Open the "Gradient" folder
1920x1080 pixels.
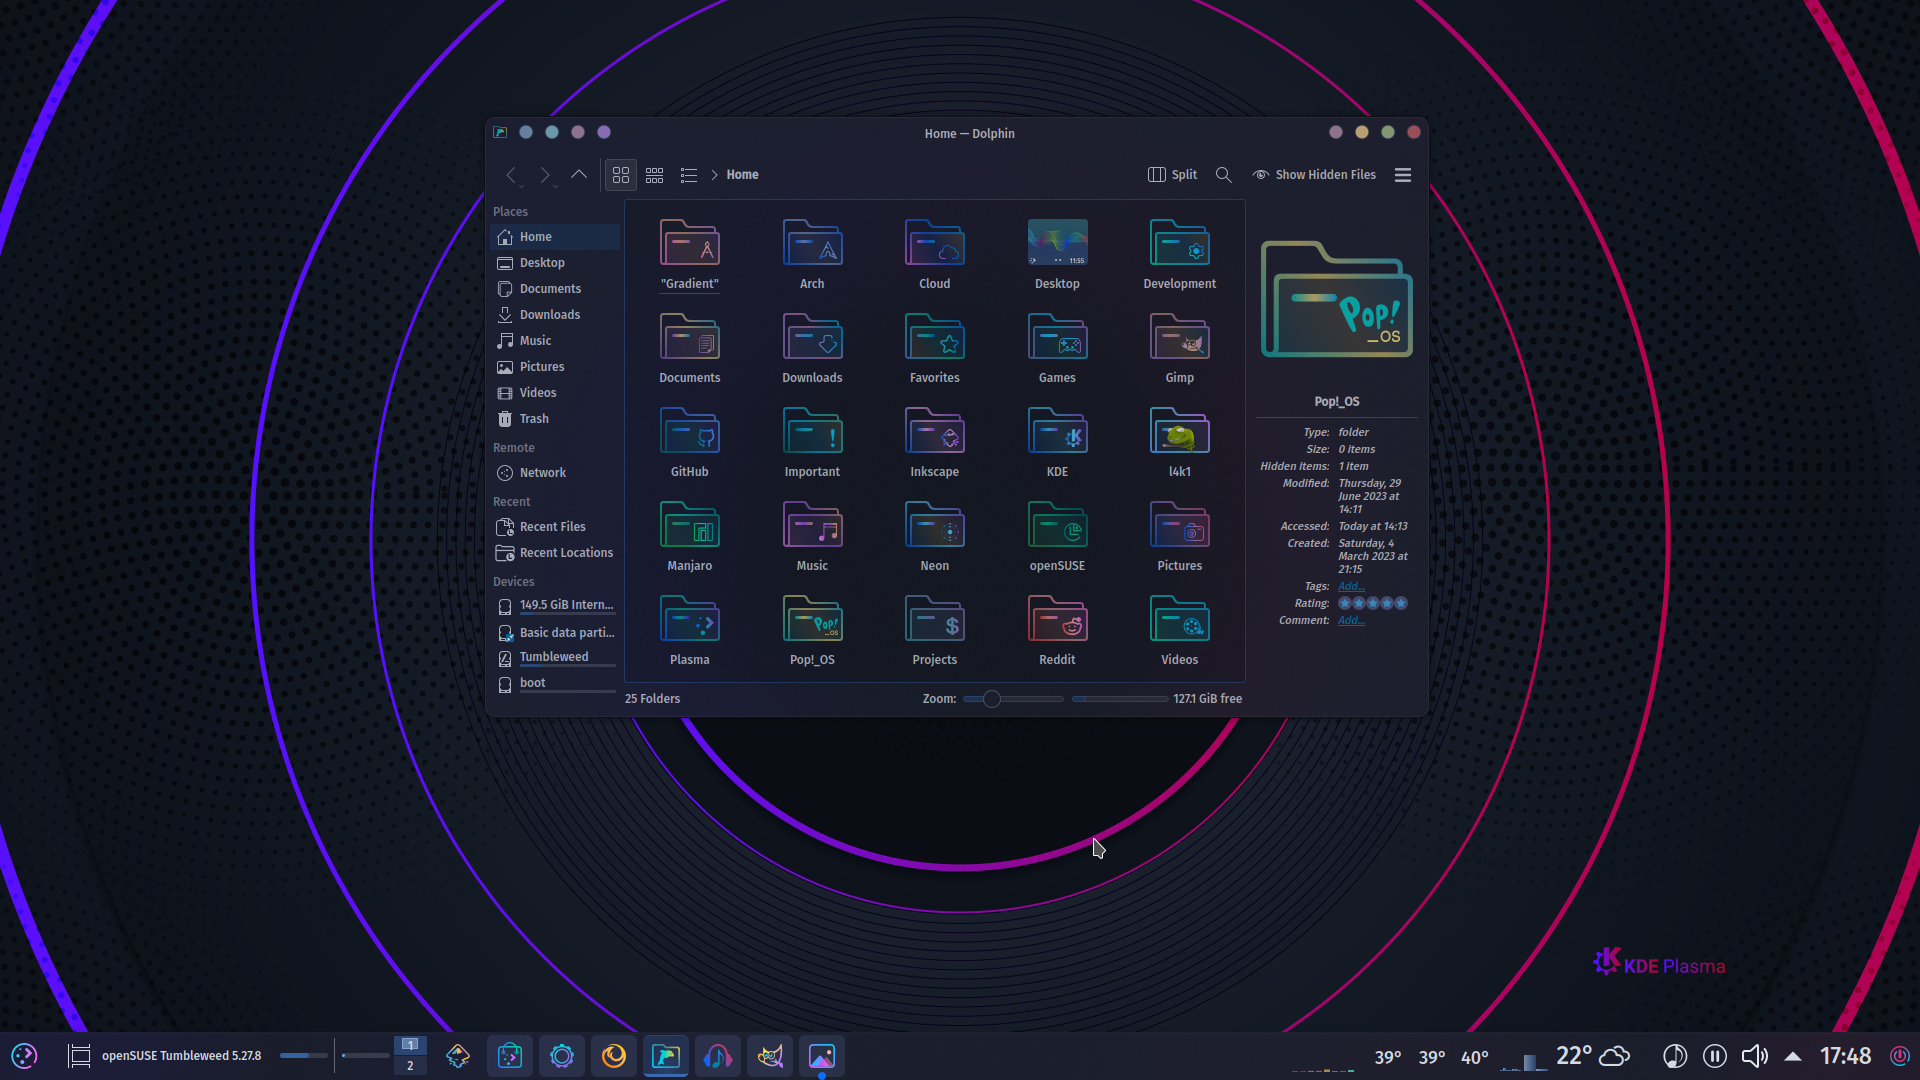[689, 254]
